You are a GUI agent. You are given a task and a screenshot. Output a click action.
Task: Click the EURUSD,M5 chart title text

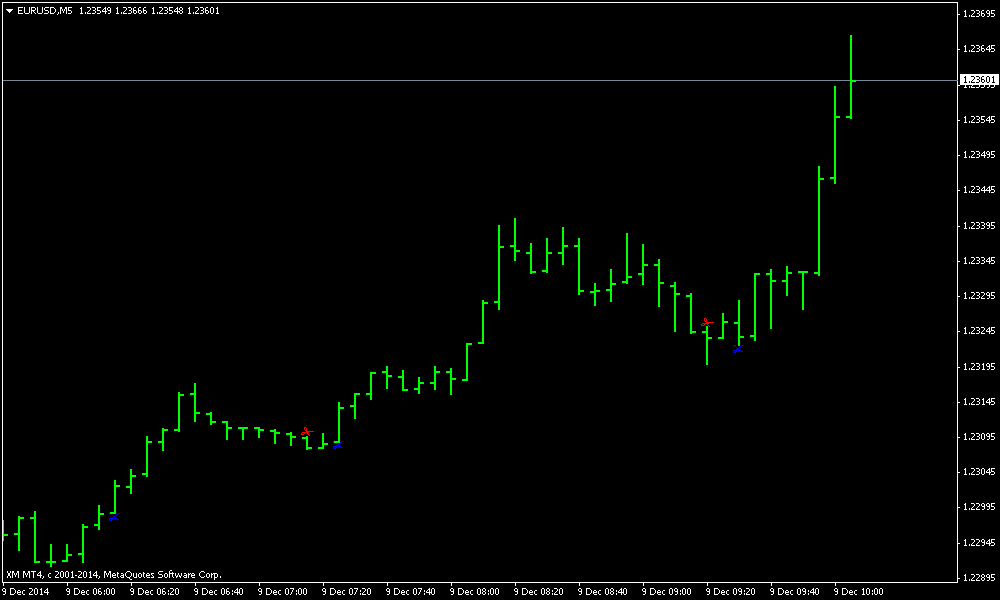[x=45, y=11]
